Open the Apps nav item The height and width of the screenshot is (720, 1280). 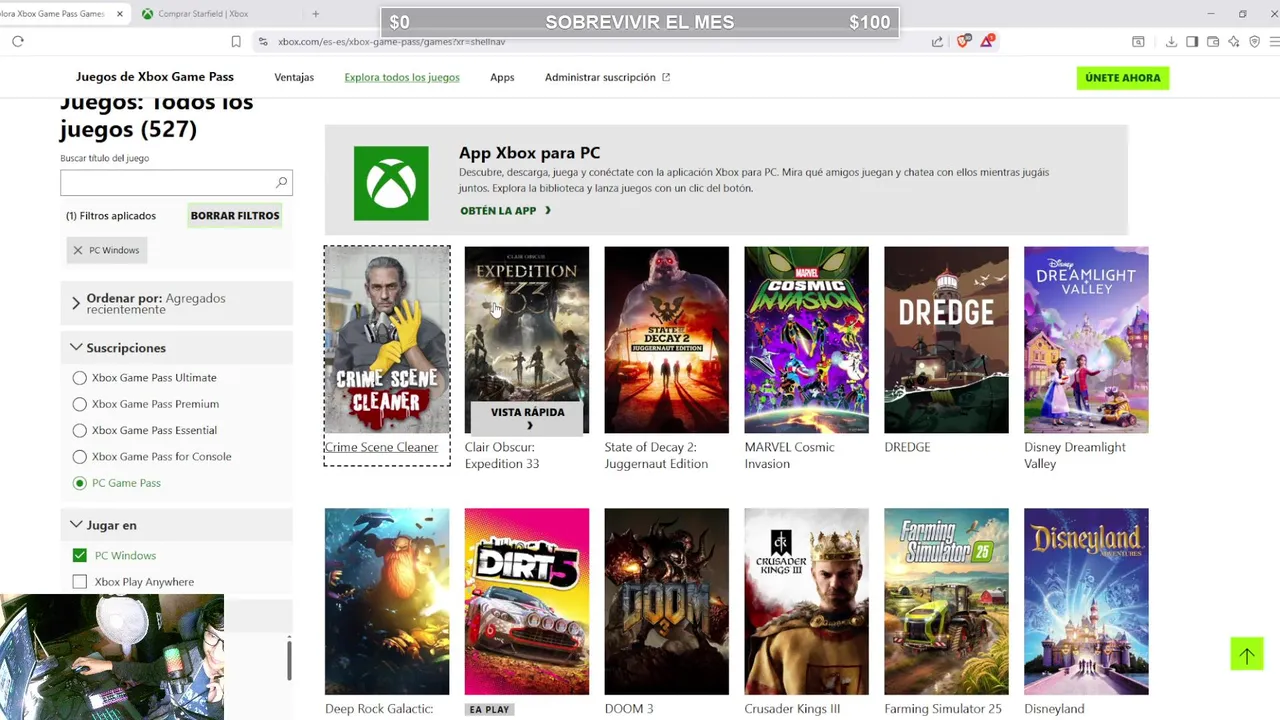[502, 77]
